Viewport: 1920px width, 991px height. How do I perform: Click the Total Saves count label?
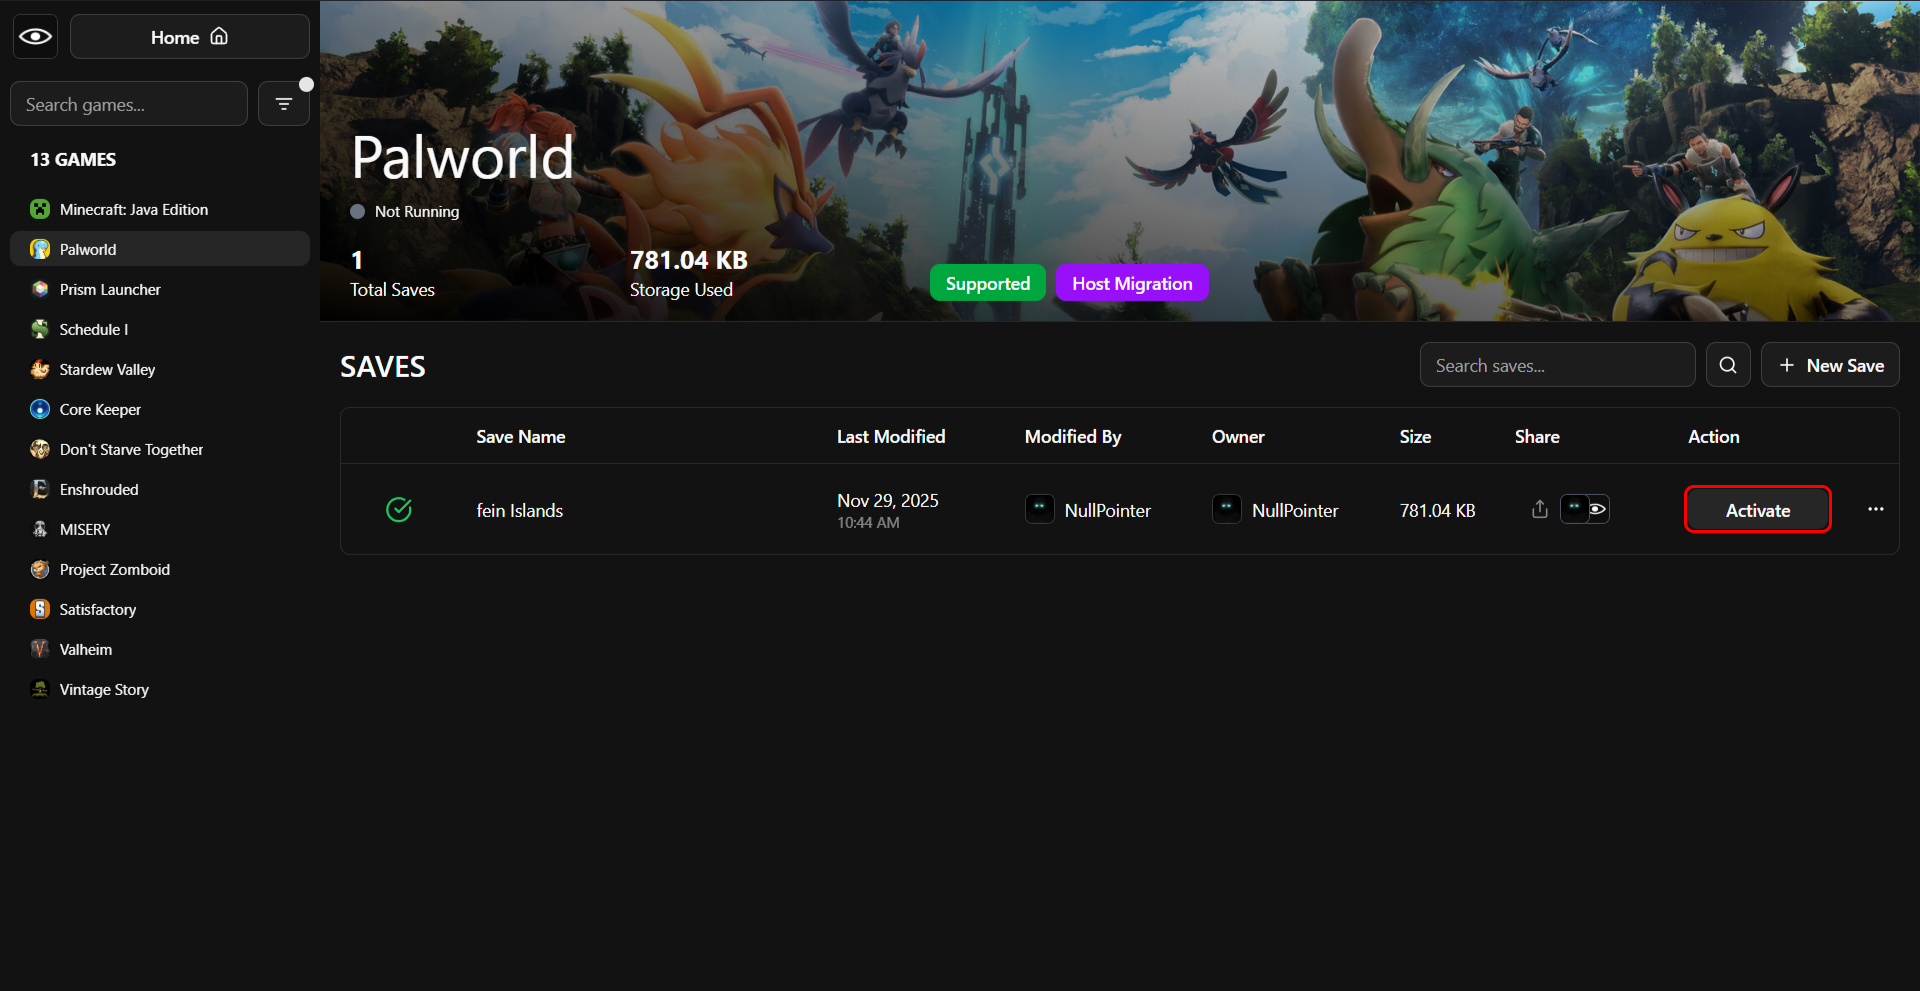392,289
